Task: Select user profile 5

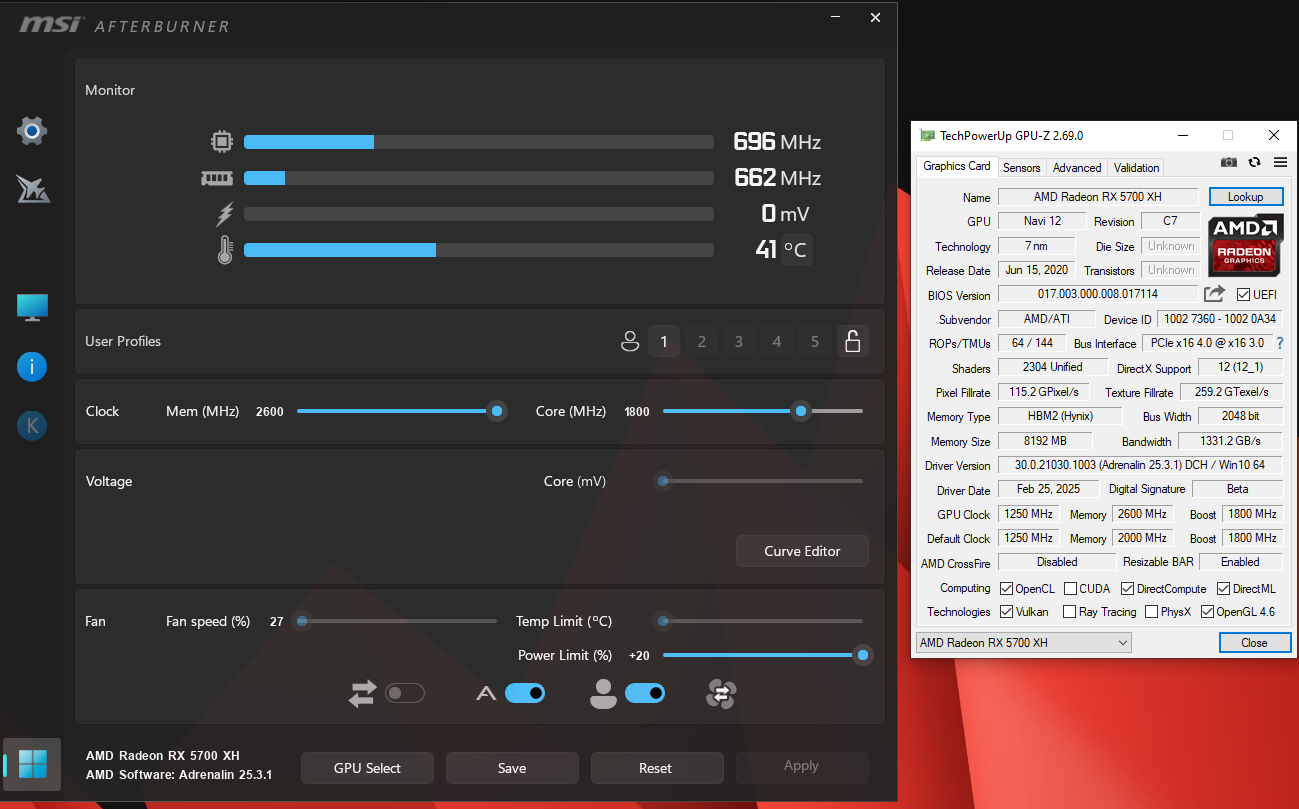Action: (815, 341)
